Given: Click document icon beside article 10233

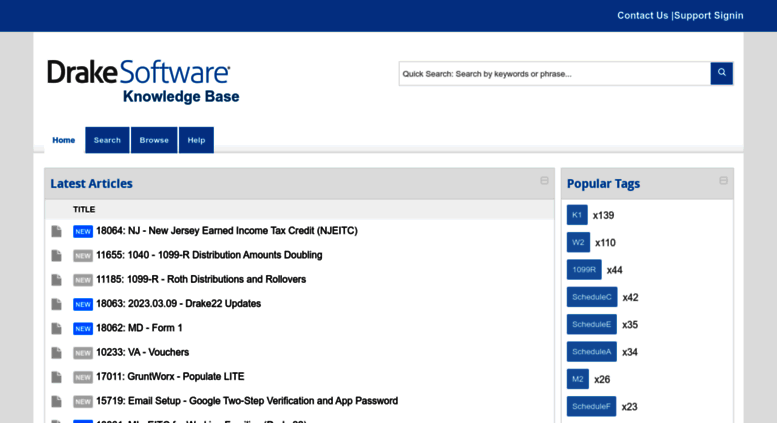Looking at the screenshot, I should [56, 353].
